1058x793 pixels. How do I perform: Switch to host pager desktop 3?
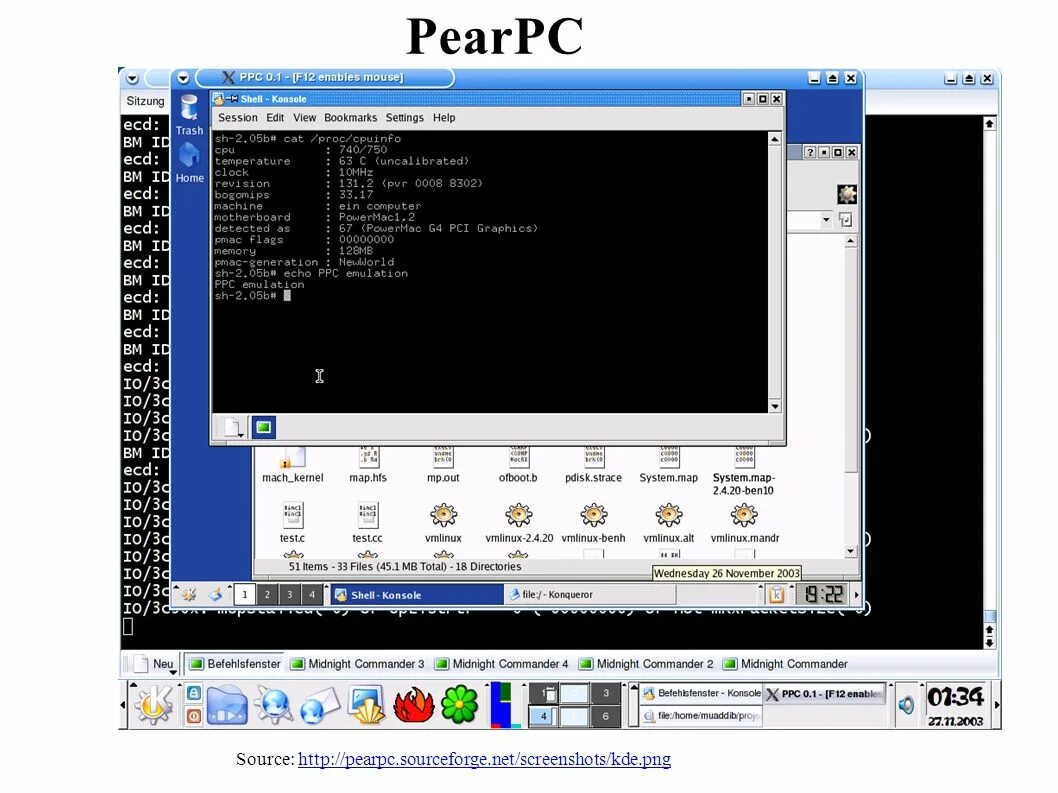click(x=605, y=693)
